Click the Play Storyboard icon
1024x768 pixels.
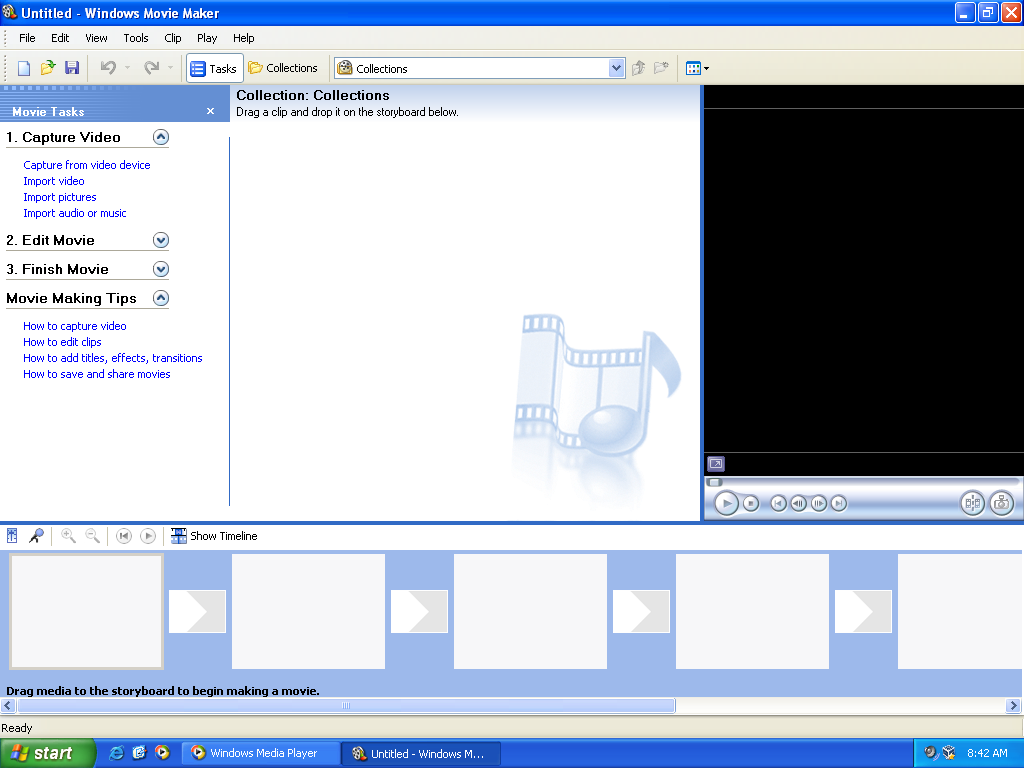coord(148,536)
